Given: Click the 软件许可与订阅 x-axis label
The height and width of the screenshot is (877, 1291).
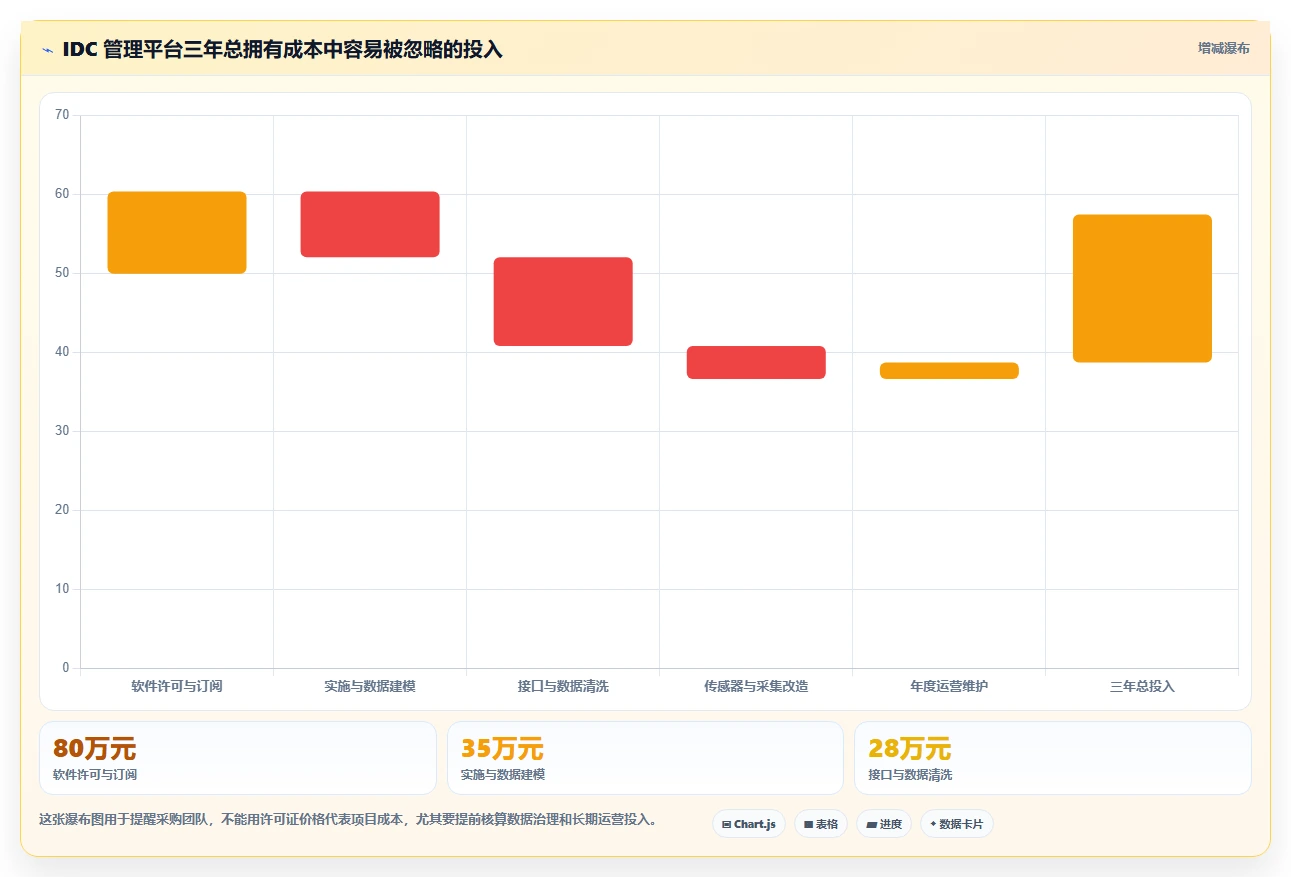Looking at the screenshot, I should pyautogui.click(x=177, y=686).
